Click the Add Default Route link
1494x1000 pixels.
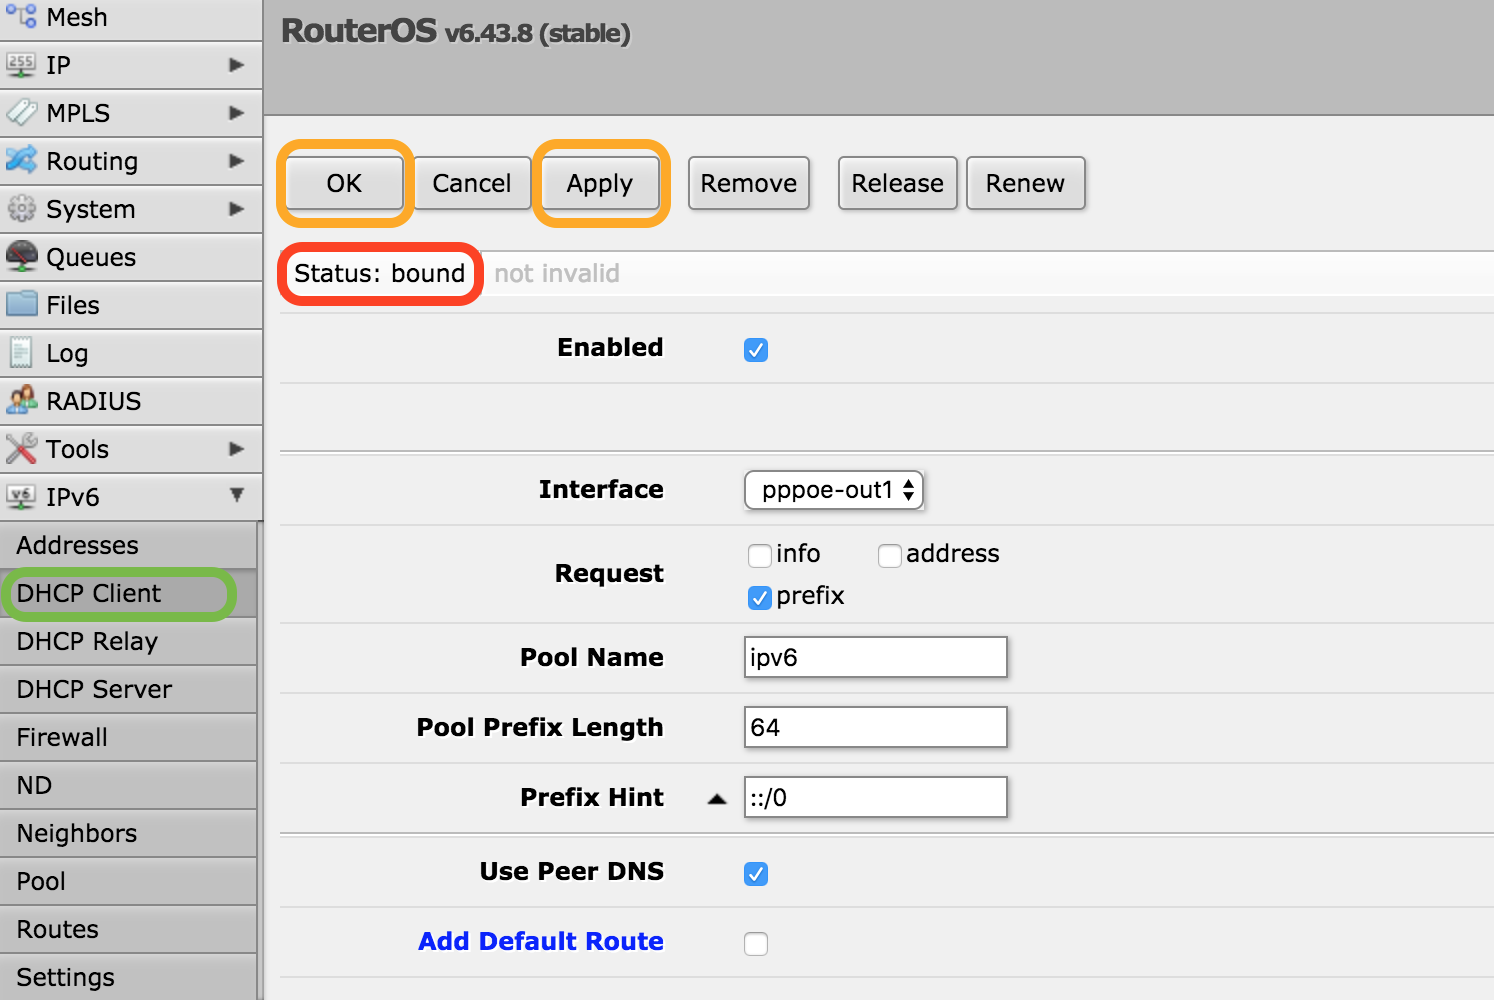(541, 942)
